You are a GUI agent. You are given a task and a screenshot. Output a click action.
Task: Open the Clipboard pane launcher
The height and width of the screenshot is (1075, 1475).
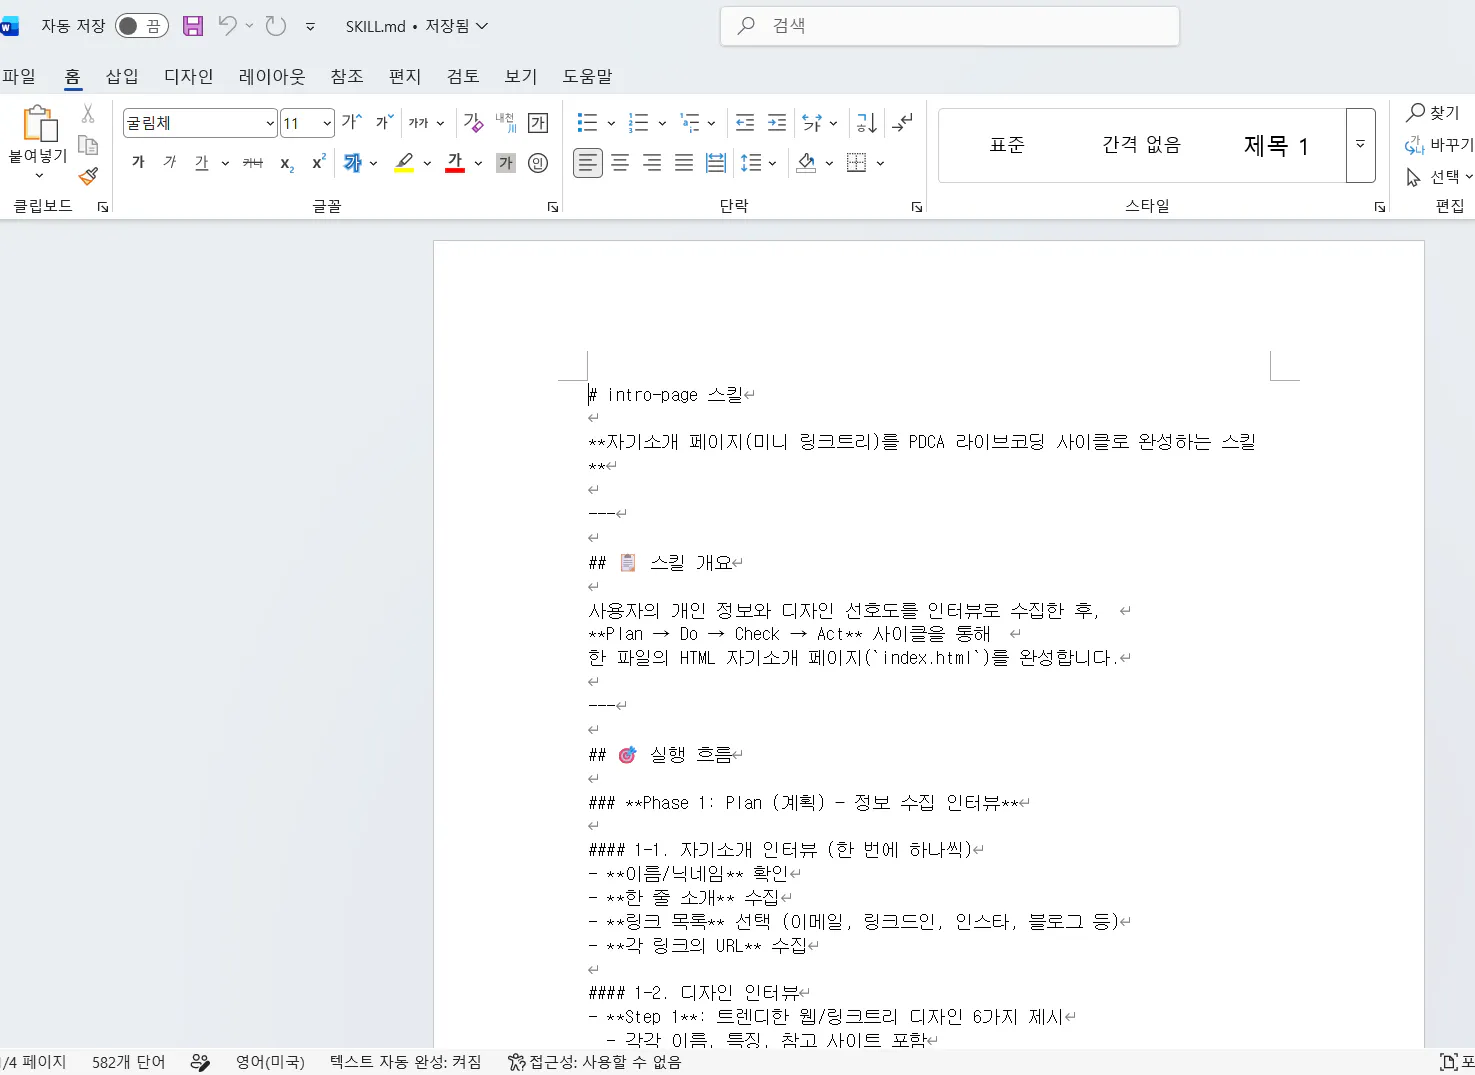tap(103, 207)
